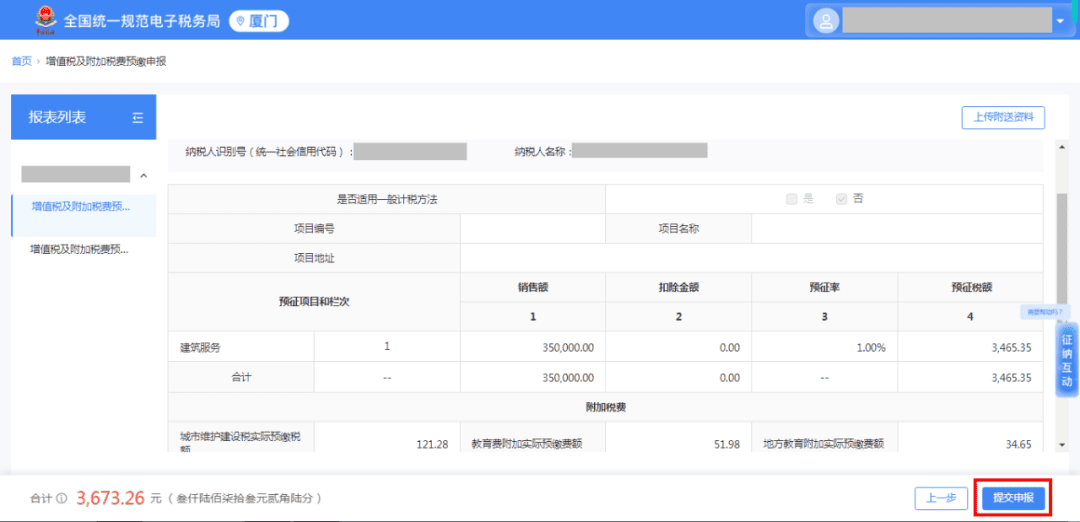Collapse the 报表列表 panel via menu icon

[x=138, y=118]
